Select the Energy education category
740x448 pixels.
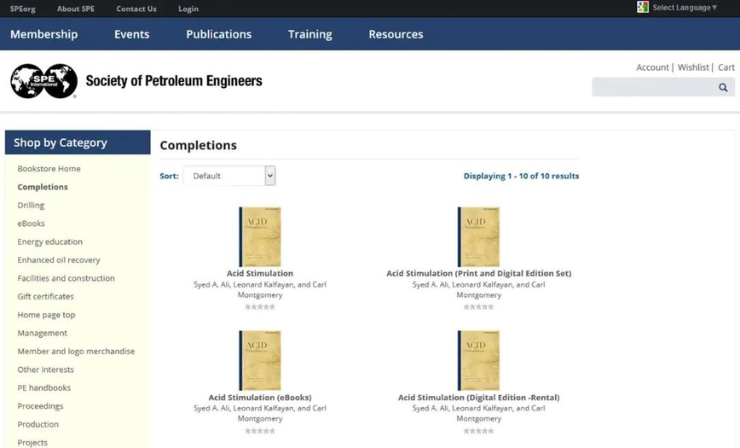click(50, 242)
